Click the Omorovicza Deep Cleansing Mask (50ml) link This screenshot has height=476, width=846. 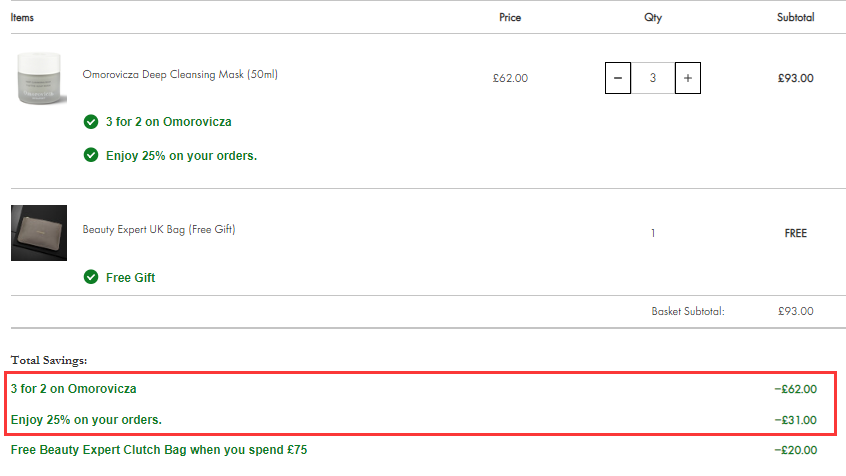click(180, 74)
